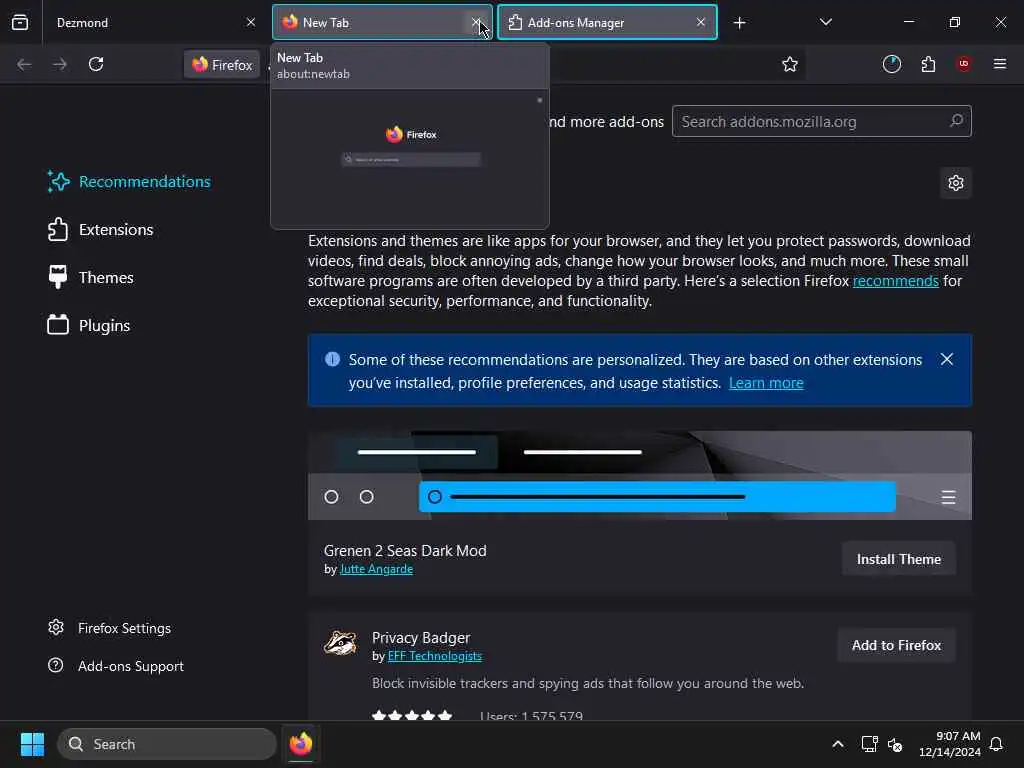Bookmark this page with the star icon
The width and height of the screenshot is (1024, 768).
(790, 64)
